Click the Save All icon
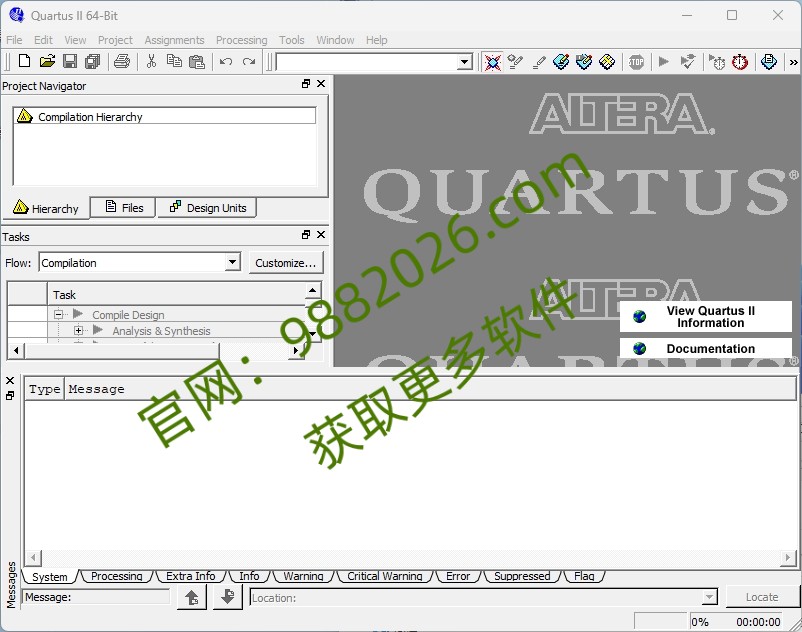Viewport: 802px width, 632px height. tap(93, 61)
